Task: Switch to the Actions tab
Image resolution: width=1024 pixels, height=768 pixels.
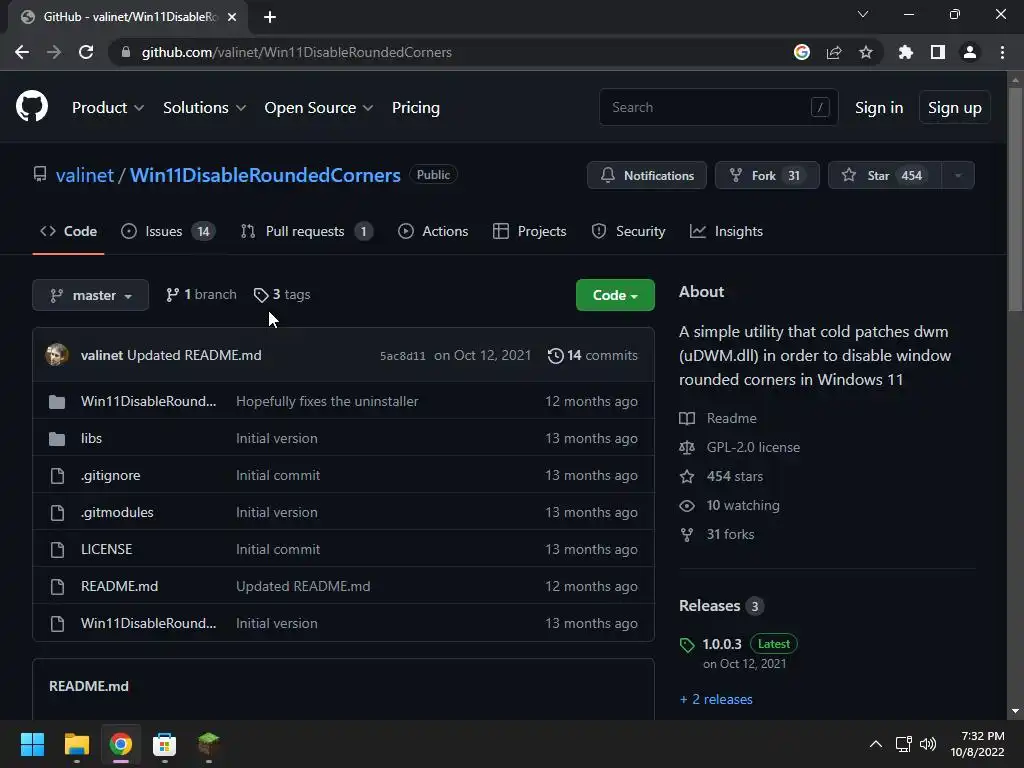Action: [x=433, y=231]
